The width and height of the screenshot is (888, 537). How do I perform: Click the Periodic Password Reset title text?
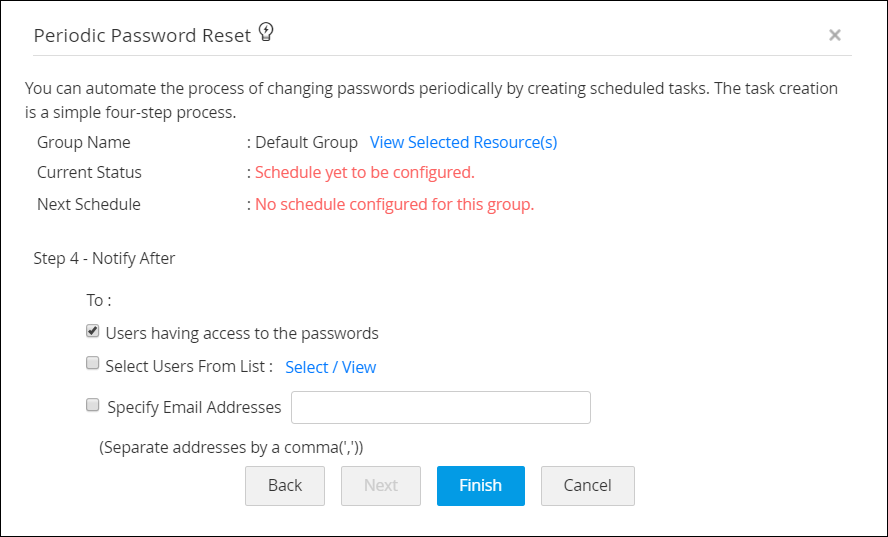pos(142,35)
